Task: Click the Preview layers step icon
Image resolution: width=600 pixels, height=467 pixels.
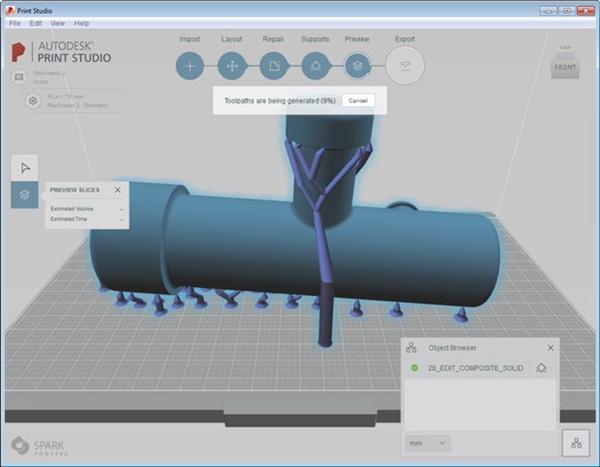Action: click(x=358, y=66)
